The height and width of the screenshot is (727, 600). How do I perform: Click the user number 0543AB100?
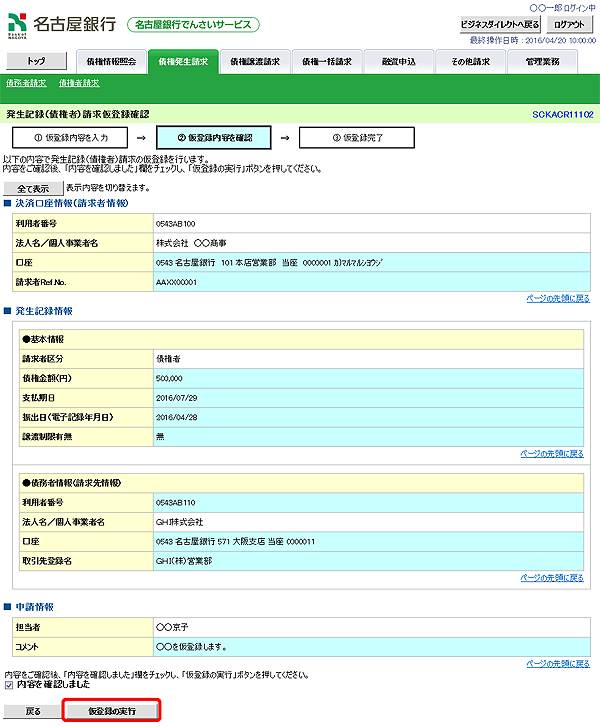(176, 224)
